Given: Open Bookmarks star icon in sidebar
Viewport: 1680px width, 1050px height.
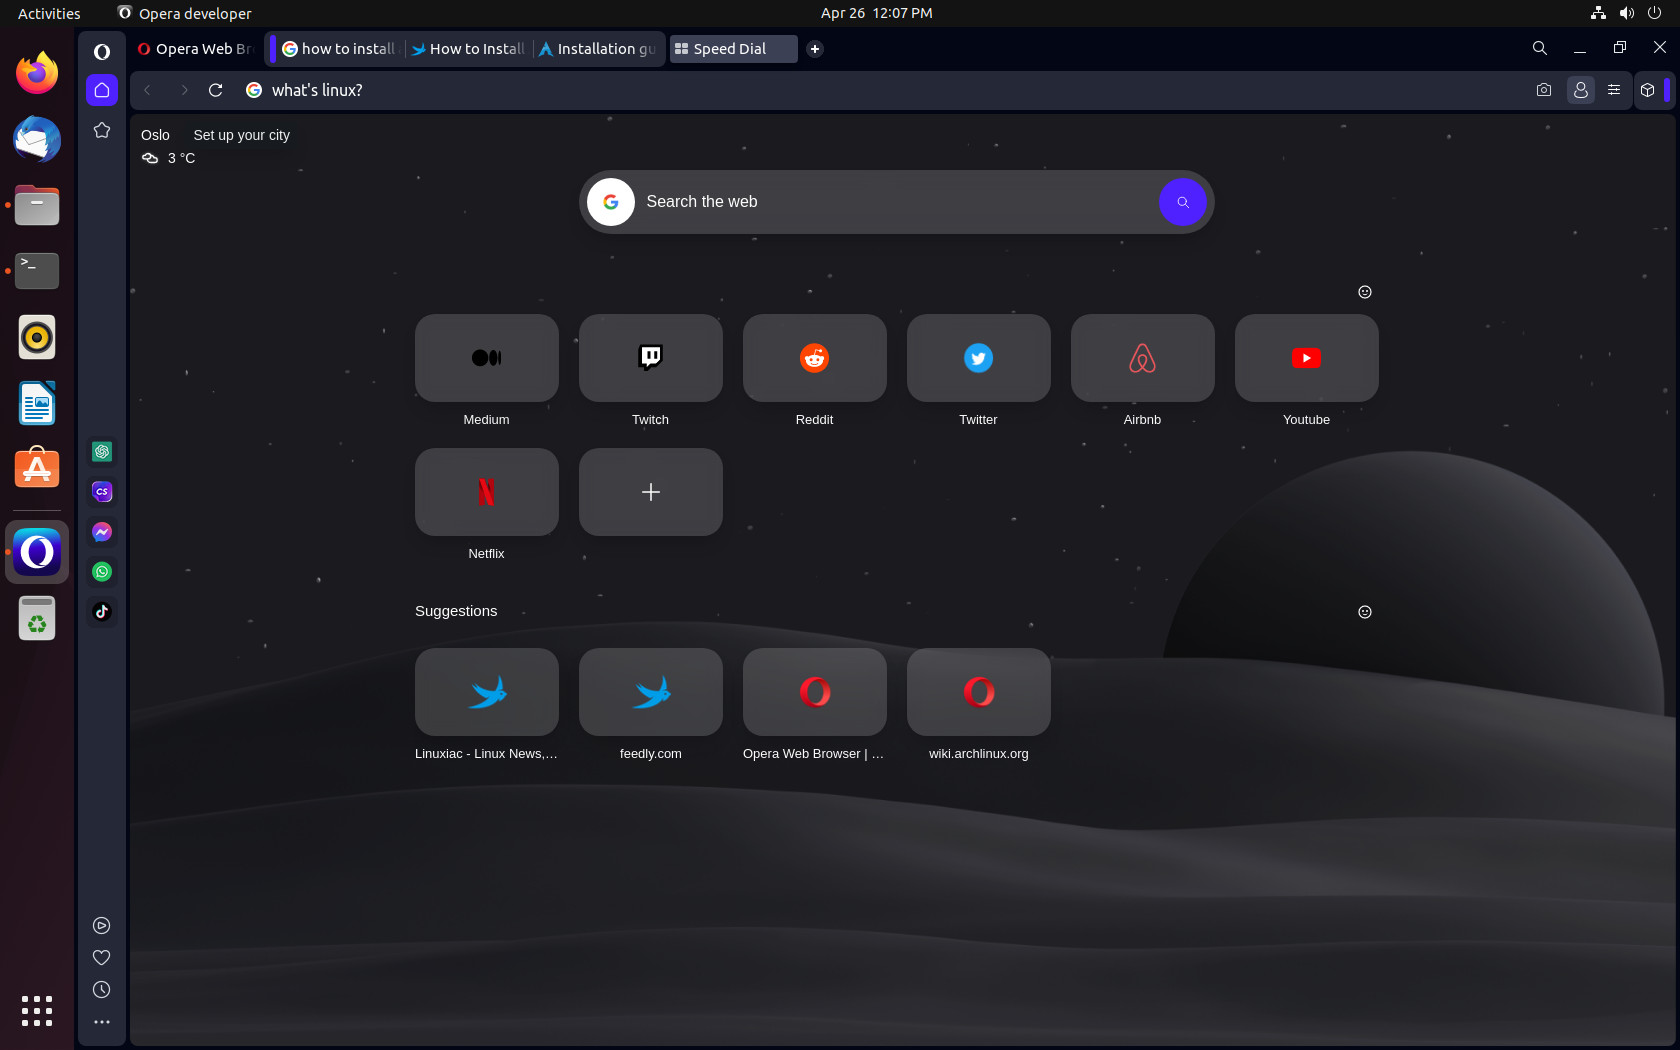Looking at the screenshot, I should (102, 130).
